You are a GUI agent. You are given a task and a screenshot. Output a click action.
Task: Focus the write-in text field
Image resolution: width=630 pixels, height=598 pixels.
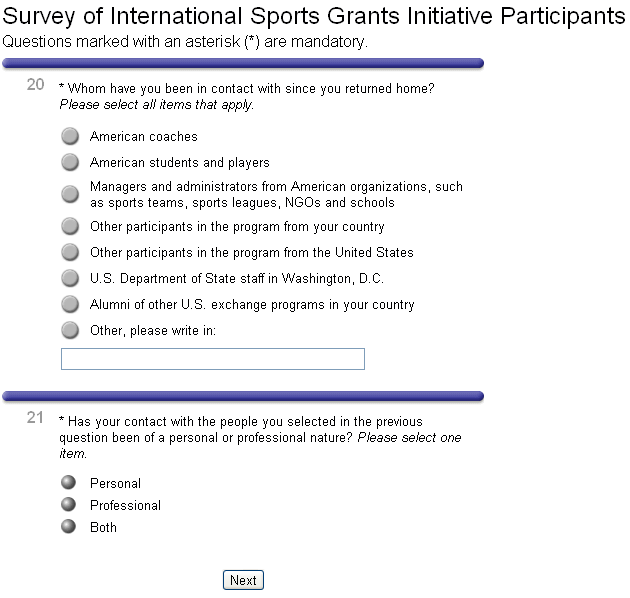point(212,359)
